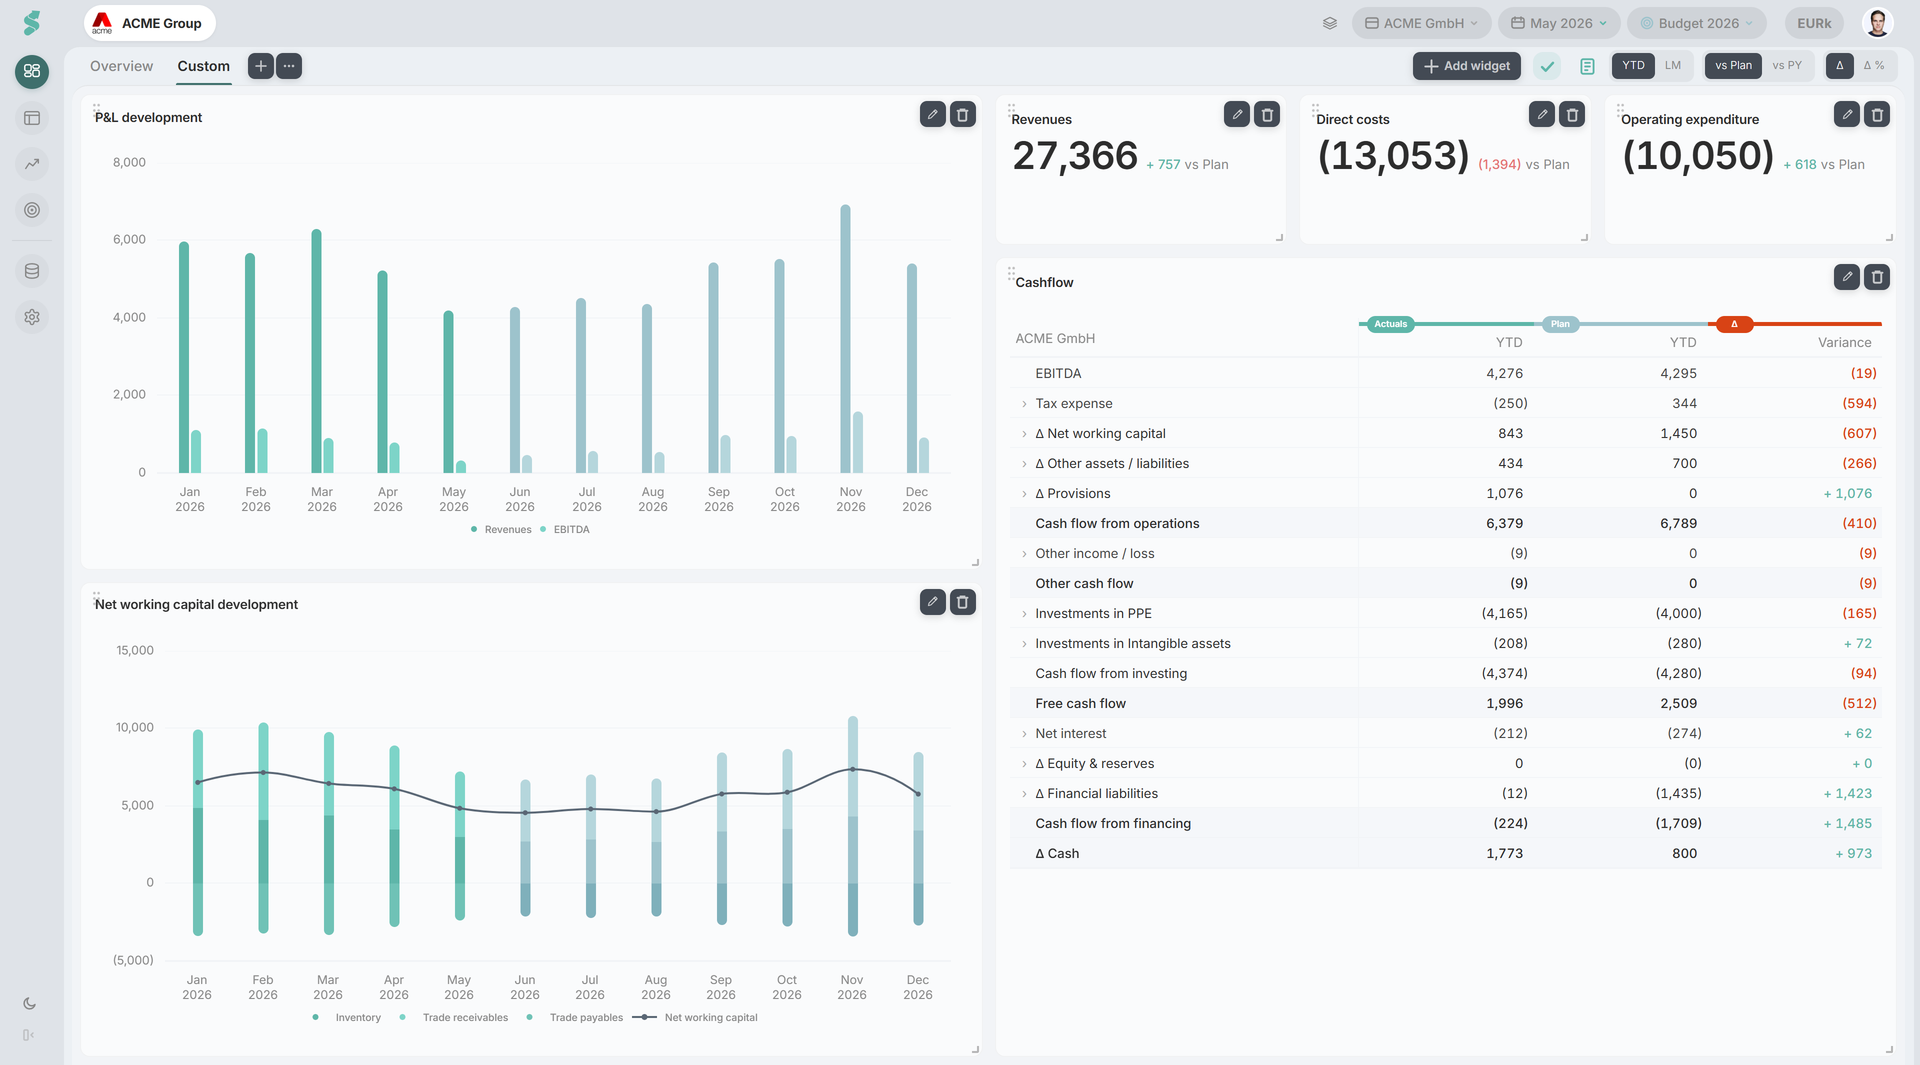Screen dimensions: 1920x1065
Task: Switch to percentage delta Δ % toggle
Action: (x=1874, y=66)
